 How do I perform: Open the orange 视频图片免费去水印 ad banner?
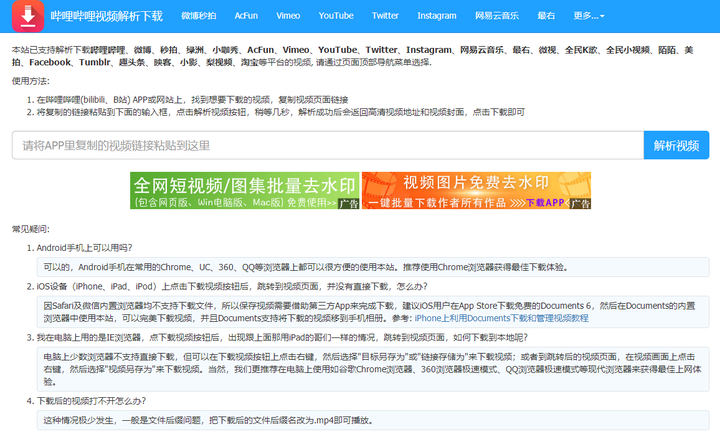point(476,190)
